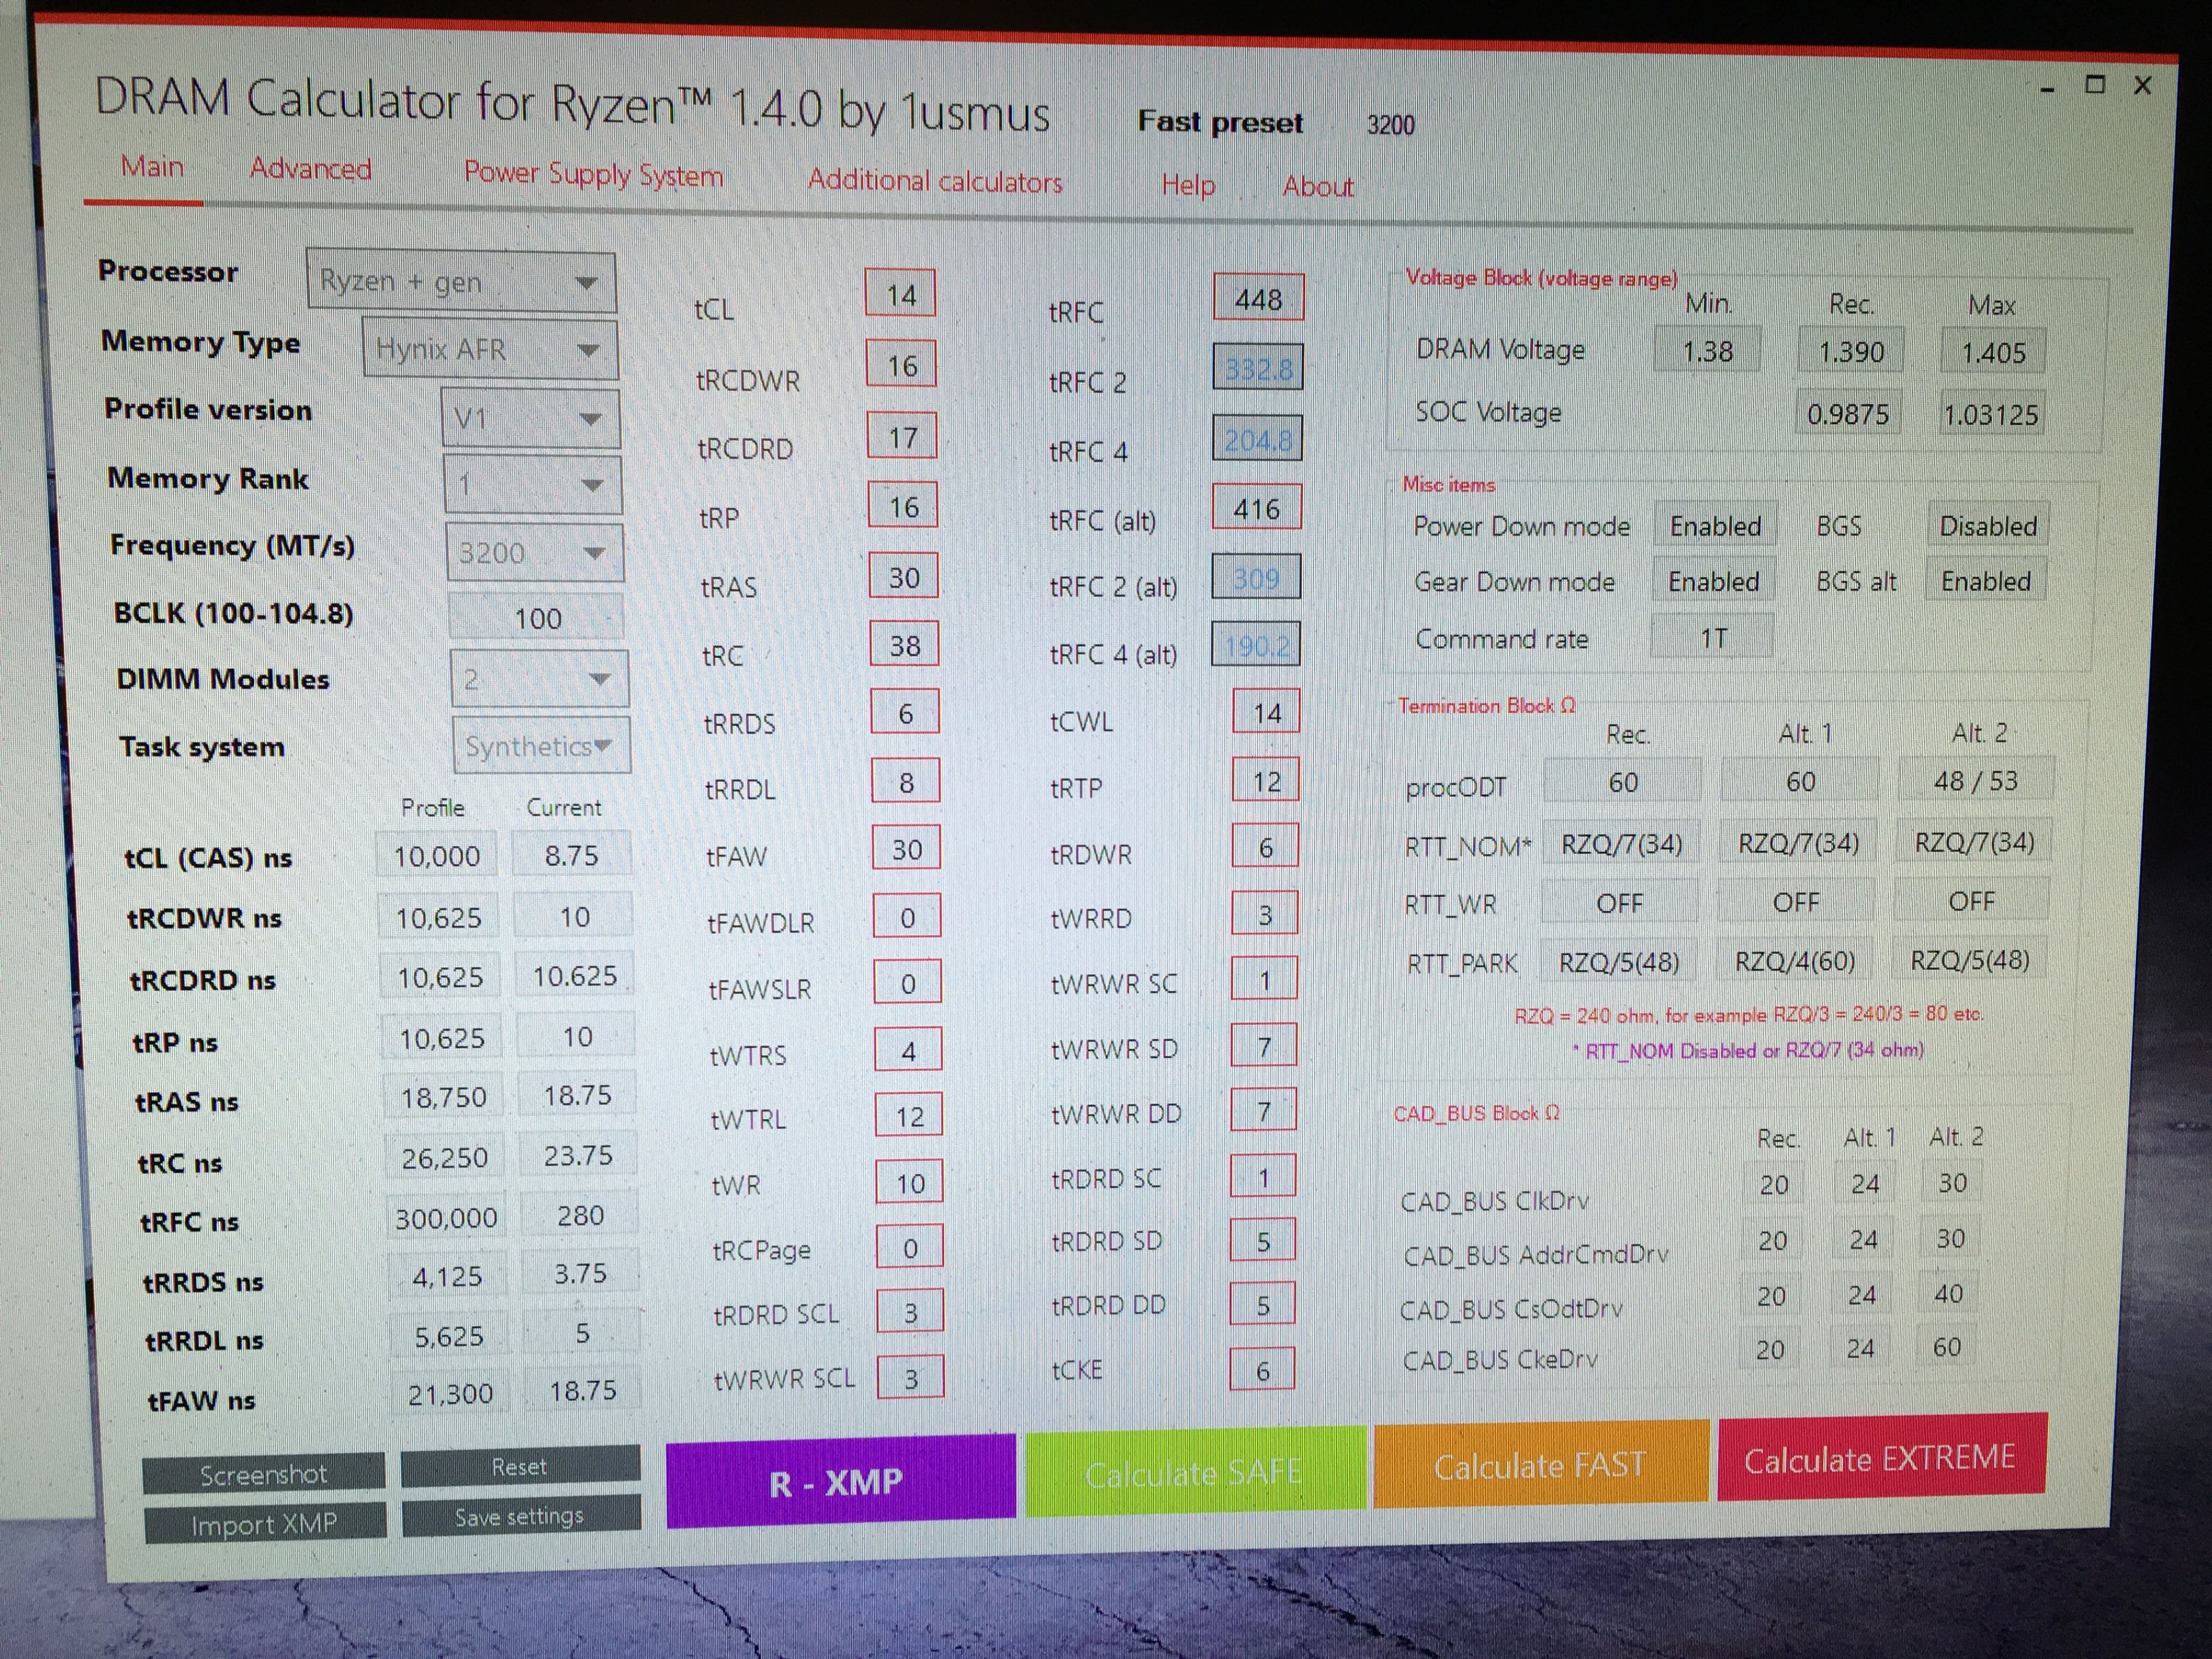
Task: Open the DIMM Modules dropdown
Action: (538, 679)
